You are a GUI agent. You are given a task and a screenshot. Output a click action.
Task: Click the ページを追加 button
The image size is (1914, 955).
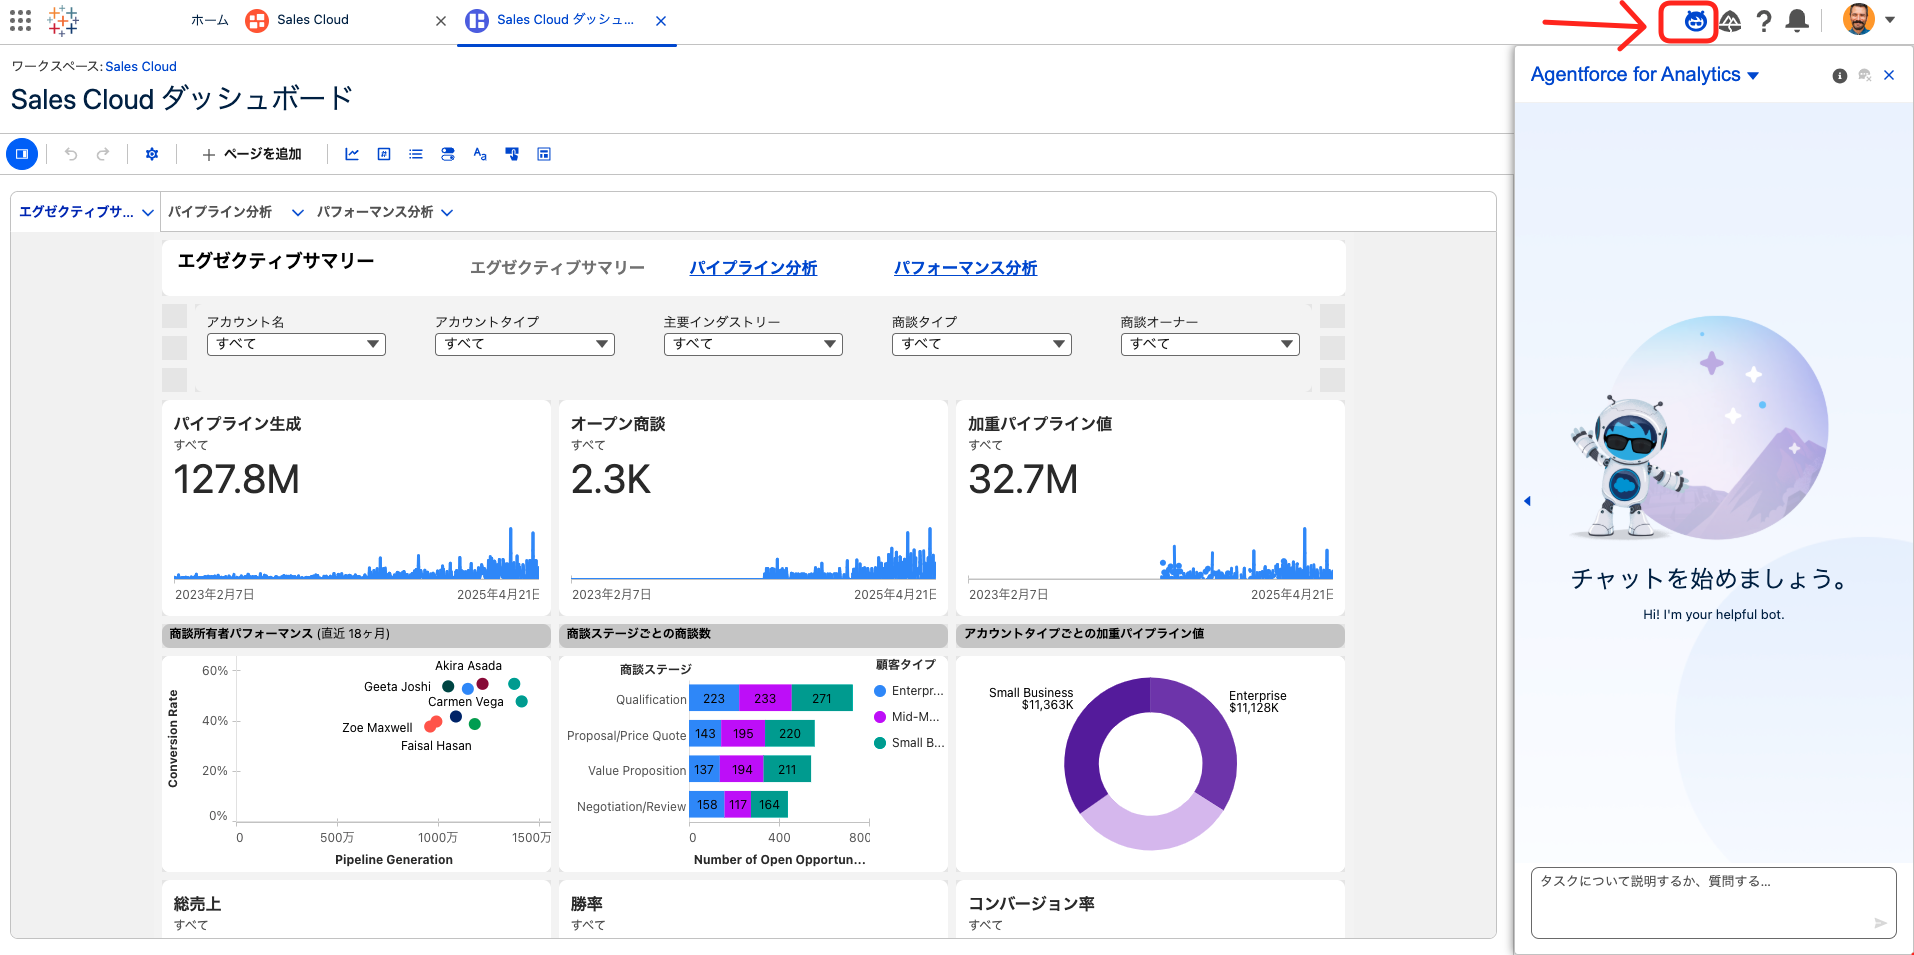[252, 154]
